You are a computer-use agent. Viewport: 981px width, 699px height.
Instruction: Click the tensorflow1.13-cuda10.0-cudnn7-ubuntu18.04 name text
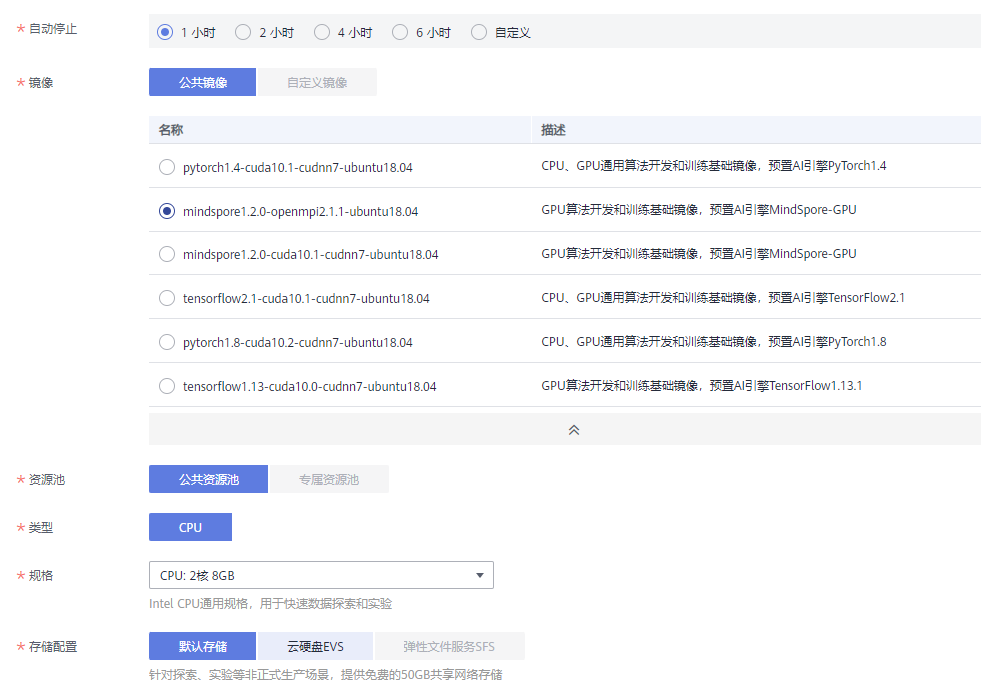(310, 387)
